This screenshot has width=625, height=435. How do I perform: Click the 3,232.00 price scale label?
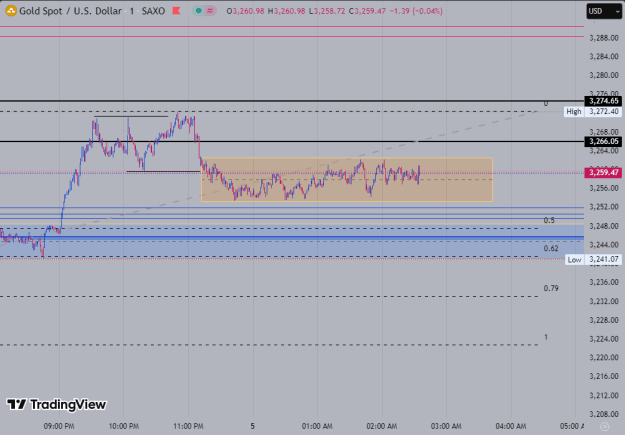[604, 301]
